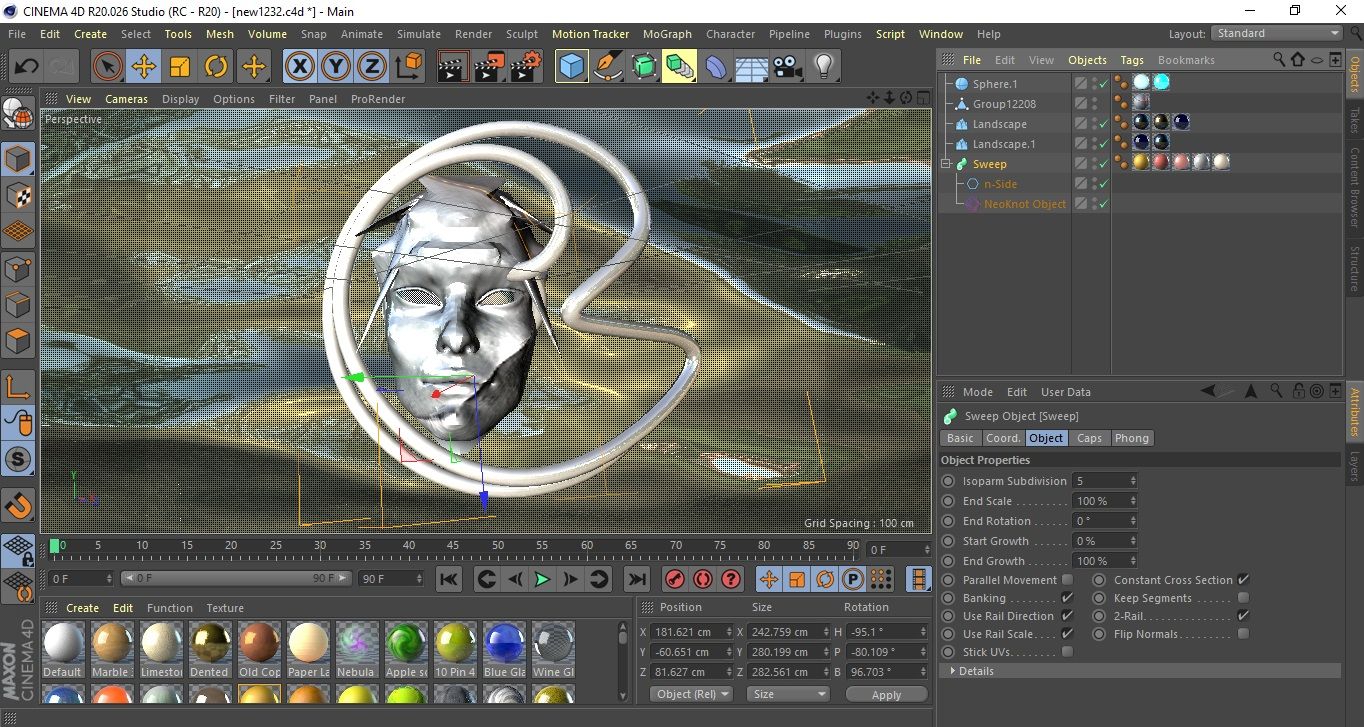
Task: Expand the Details section
Action: pyautogui.click(x=953, y=671)
